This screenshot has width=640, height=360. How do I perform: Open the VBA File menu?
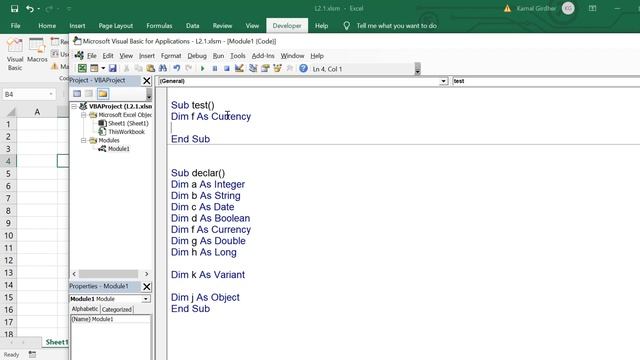point(92,56)
